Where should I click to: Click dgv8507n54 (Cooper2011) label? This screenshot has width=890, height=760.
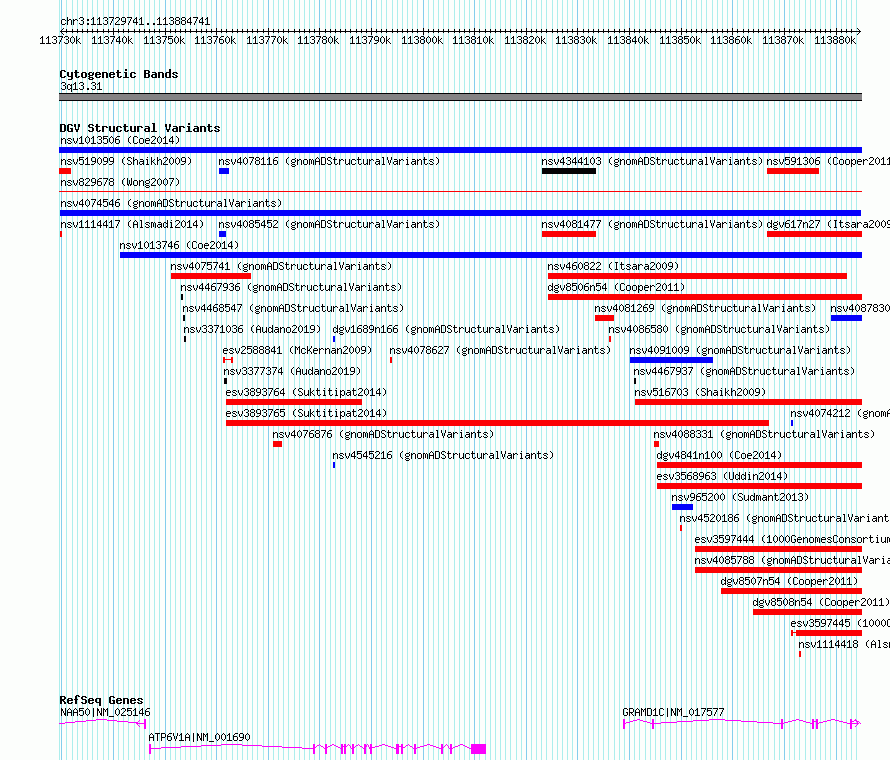coord(790,581)
